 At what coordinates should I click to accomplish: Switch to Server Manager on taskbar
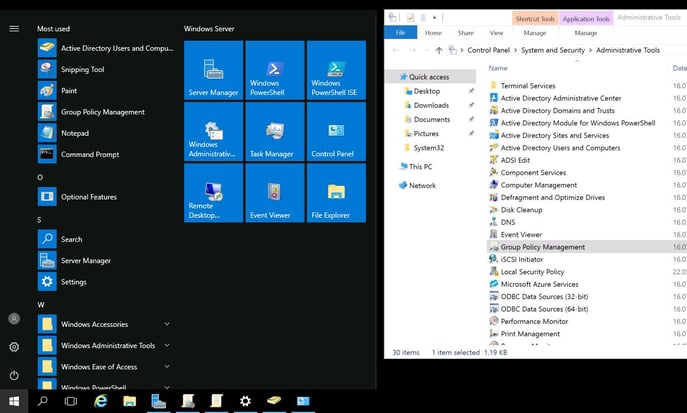pos(159,401)
